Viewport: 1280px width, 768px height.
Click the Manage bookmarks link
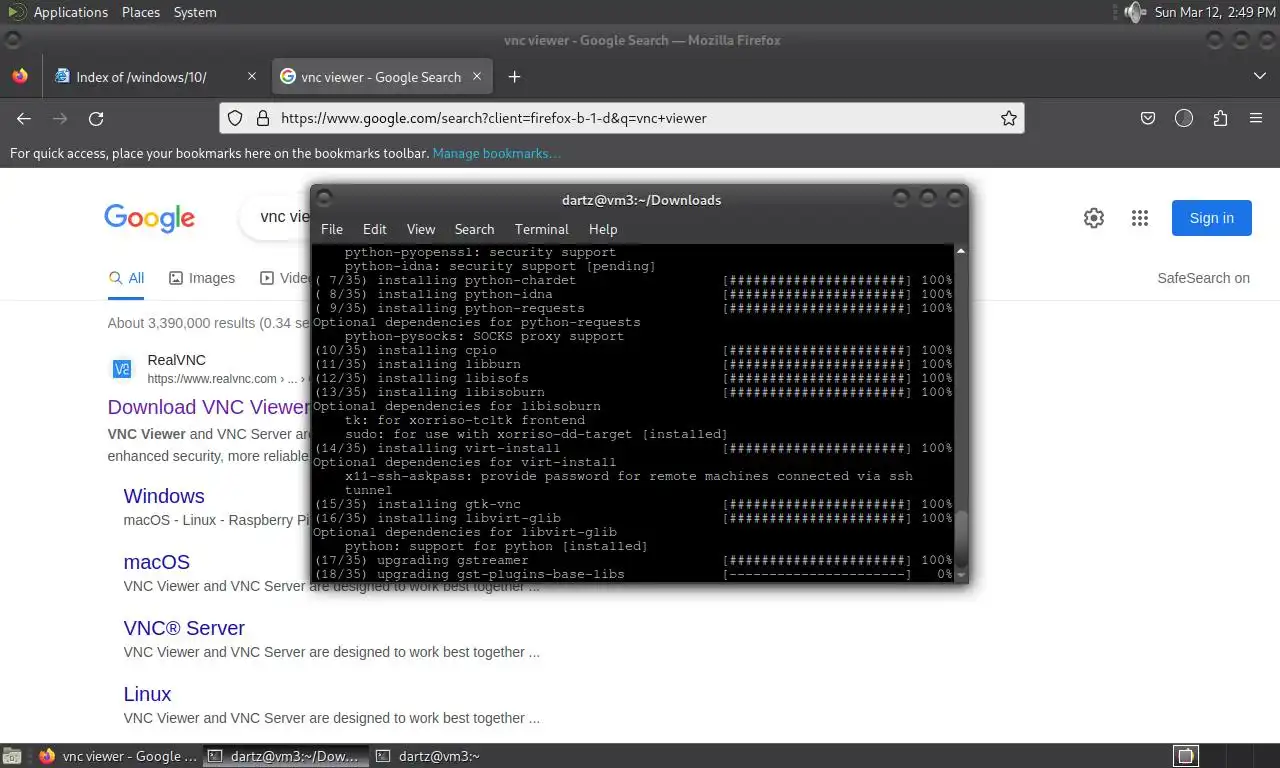click(496, 153)
